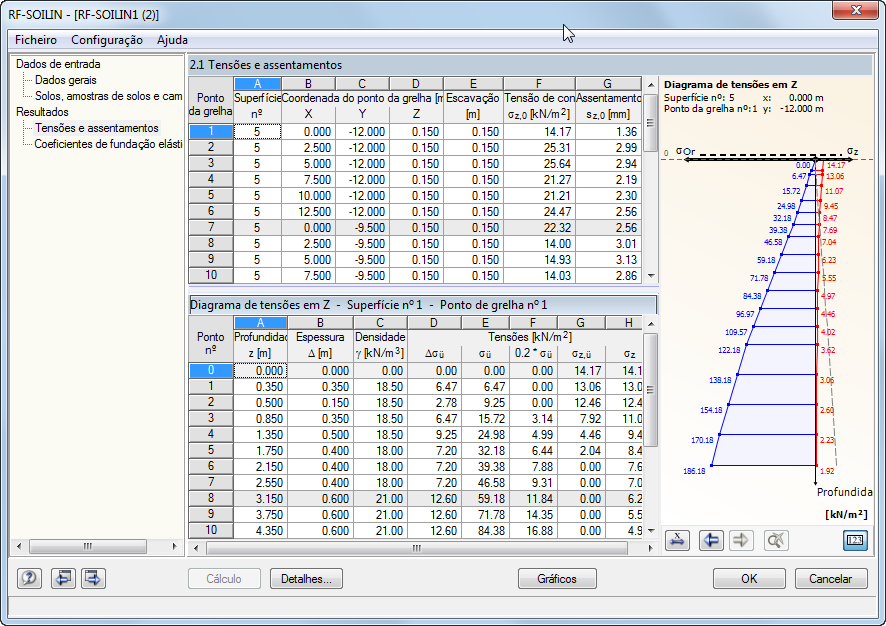Open the Configuração menu
Viewport: 886px width, 626px height.
tap(107, 40)
